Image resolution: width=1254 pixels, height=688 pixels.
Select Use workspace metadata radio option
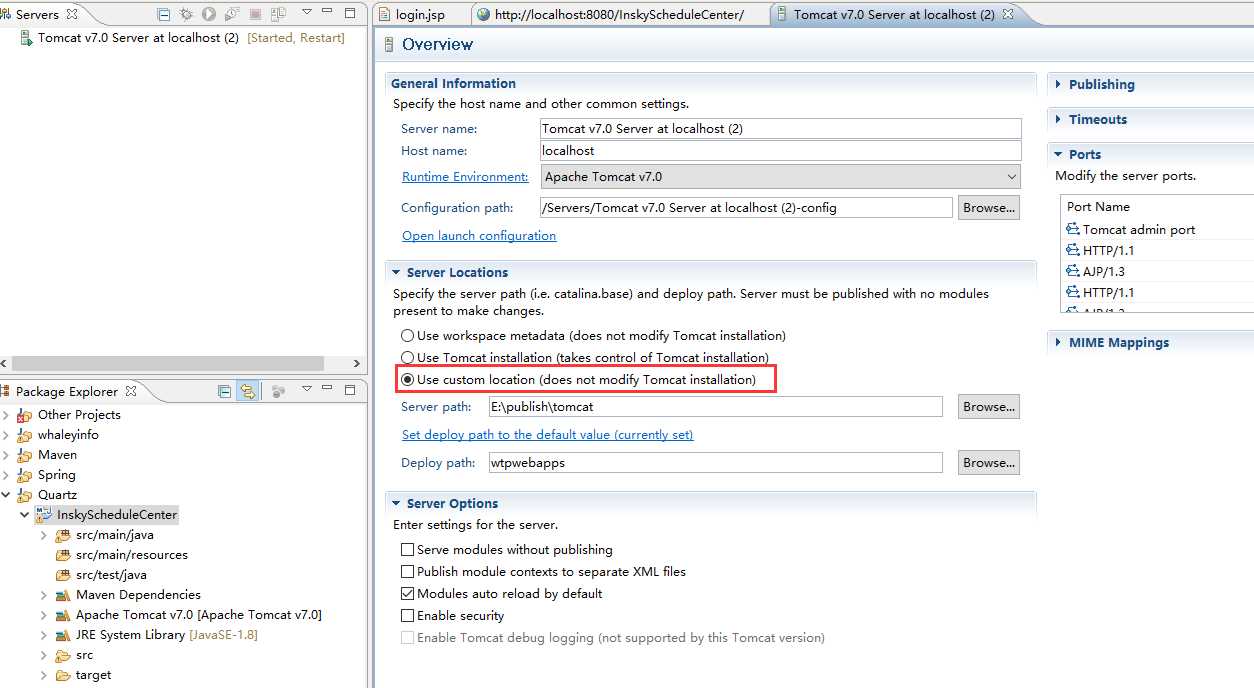[x=407, y=336]
